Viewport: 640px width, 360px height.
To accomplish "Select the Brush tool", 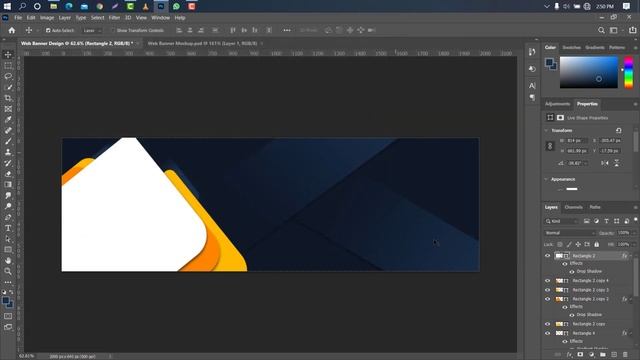I will click(8, 141).
